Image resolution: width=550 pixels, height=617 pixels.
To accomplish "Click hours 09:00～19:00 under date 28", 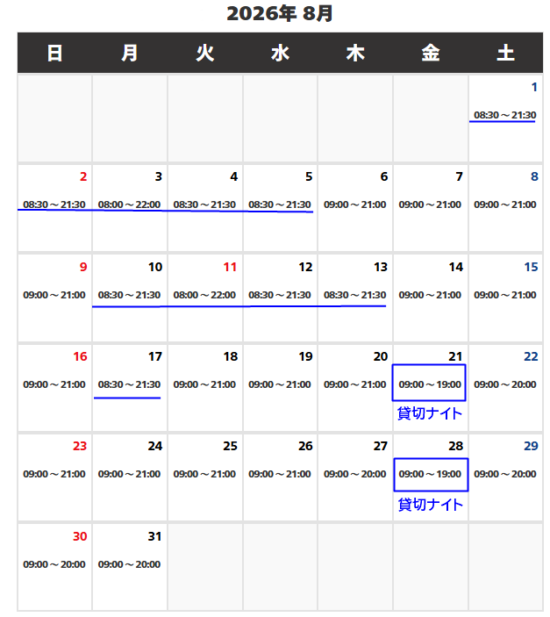I will 430,474.
